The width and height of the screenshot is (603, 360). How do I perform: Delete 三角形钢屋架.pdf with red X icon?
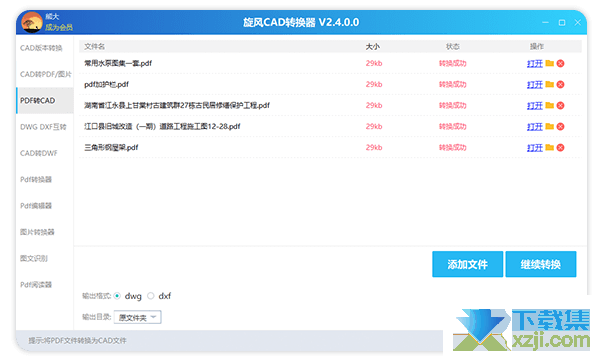[x=560, y=147]
